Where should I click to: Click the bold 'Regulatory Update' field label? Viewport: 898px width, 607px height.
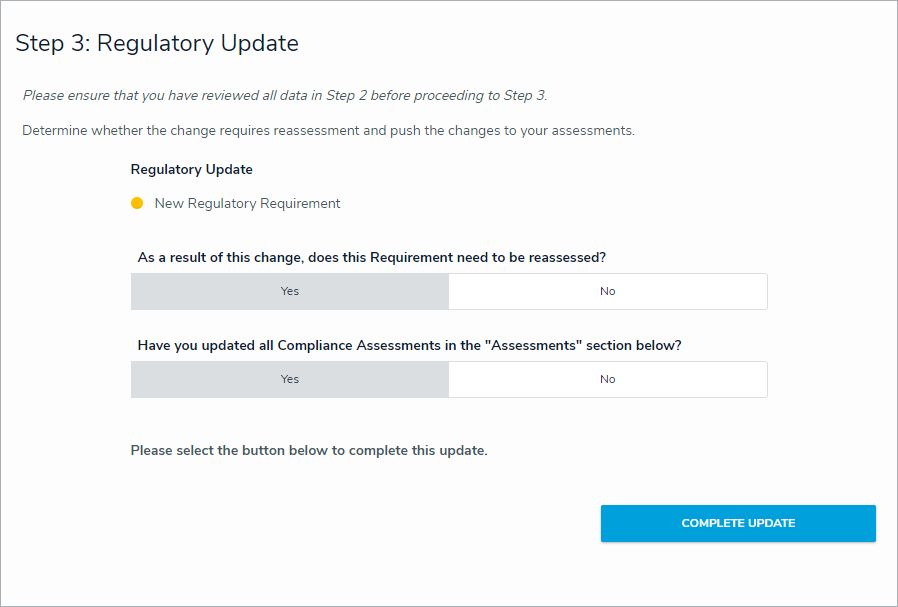[x=191, y=170]
